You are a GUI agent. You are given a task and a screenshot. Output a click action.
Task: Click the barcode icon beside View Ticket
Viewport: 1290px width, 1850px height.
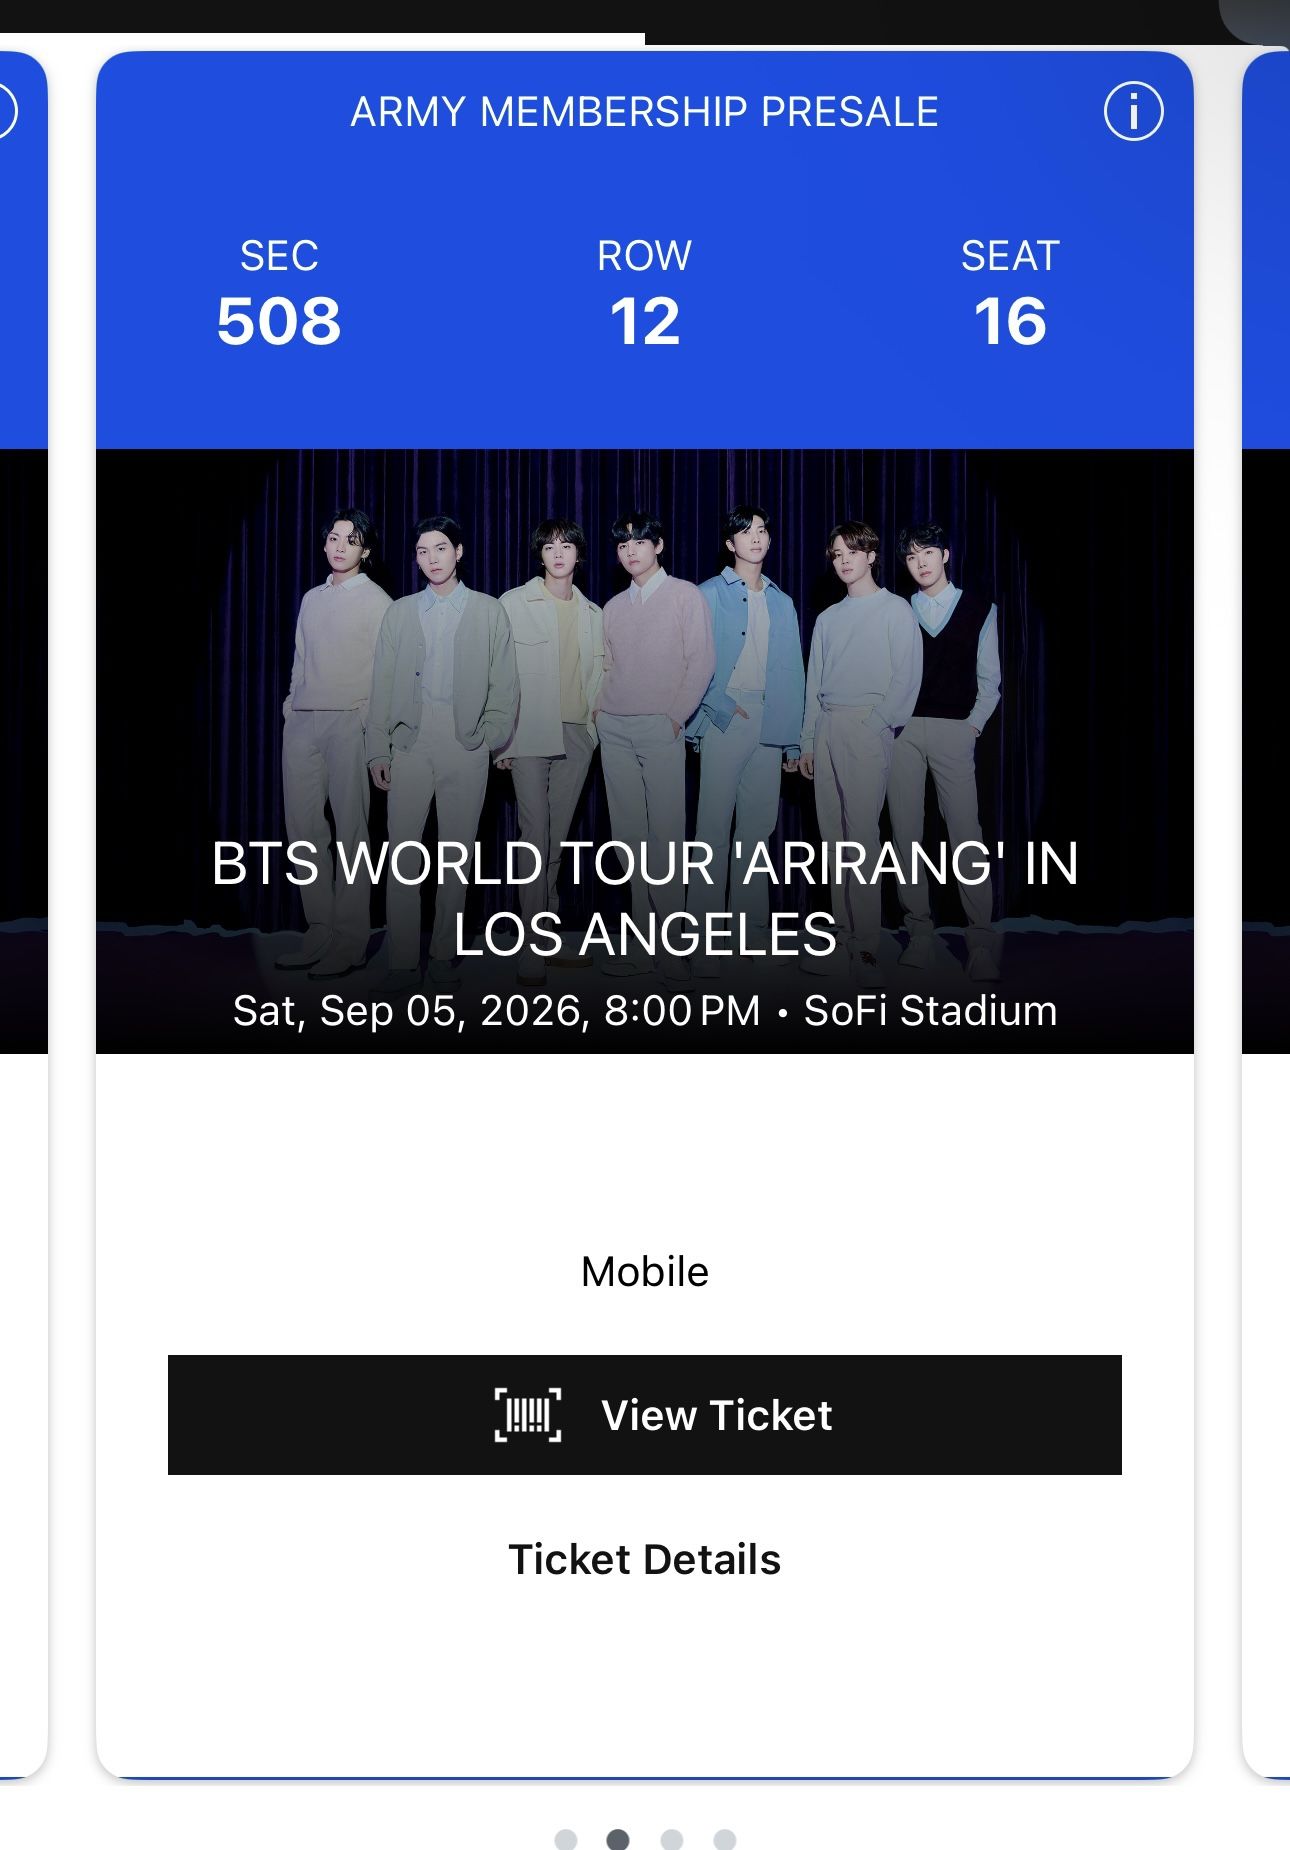[528, 1415]
